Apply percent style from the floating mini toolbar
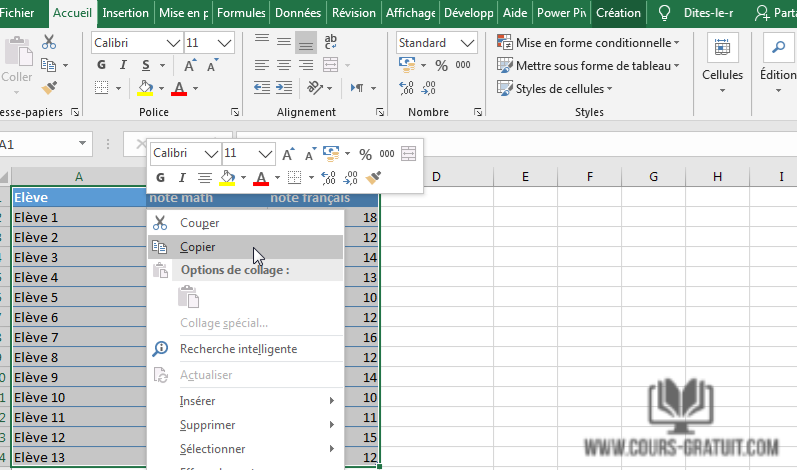Viewport: 797px width, 470px height. click(x=365, y=154)
